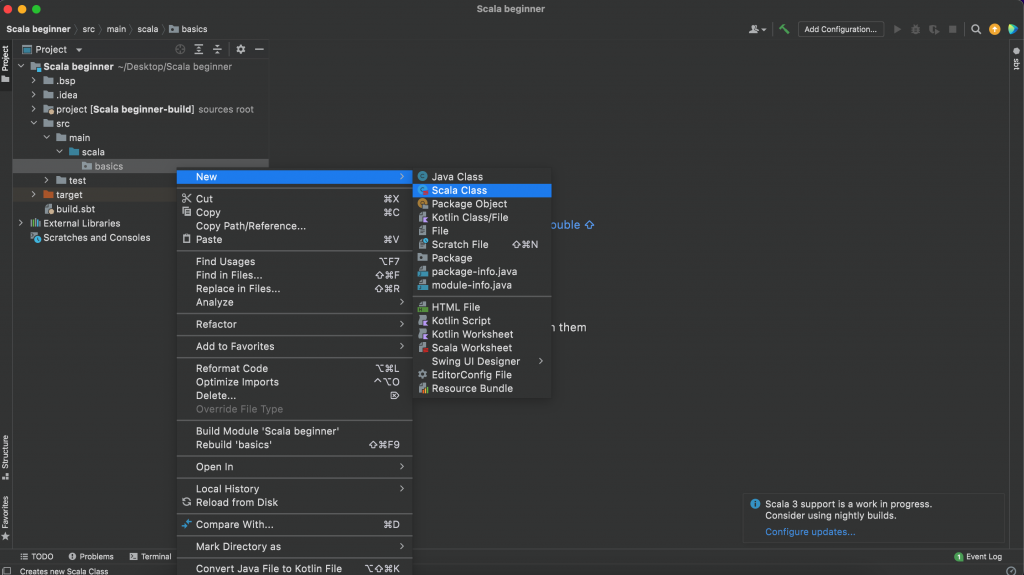Click Copy in context menu
The height and width of the screenshot is (575, 1024).
tap(295, 212)
